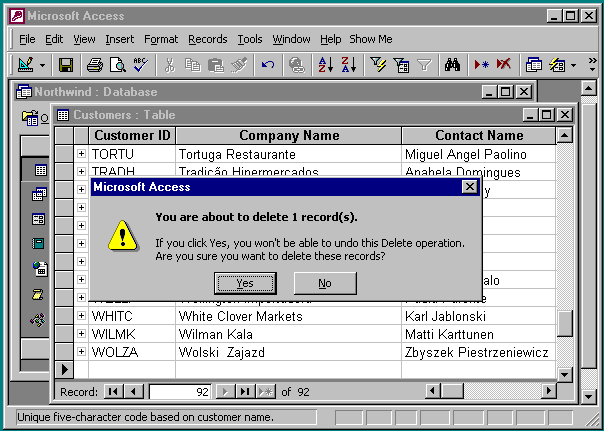Expand the WILMK record plus sign
Image resolution: width=604 pixels, height=431 pixels.
pyautogui.click(x=81, y=334)
